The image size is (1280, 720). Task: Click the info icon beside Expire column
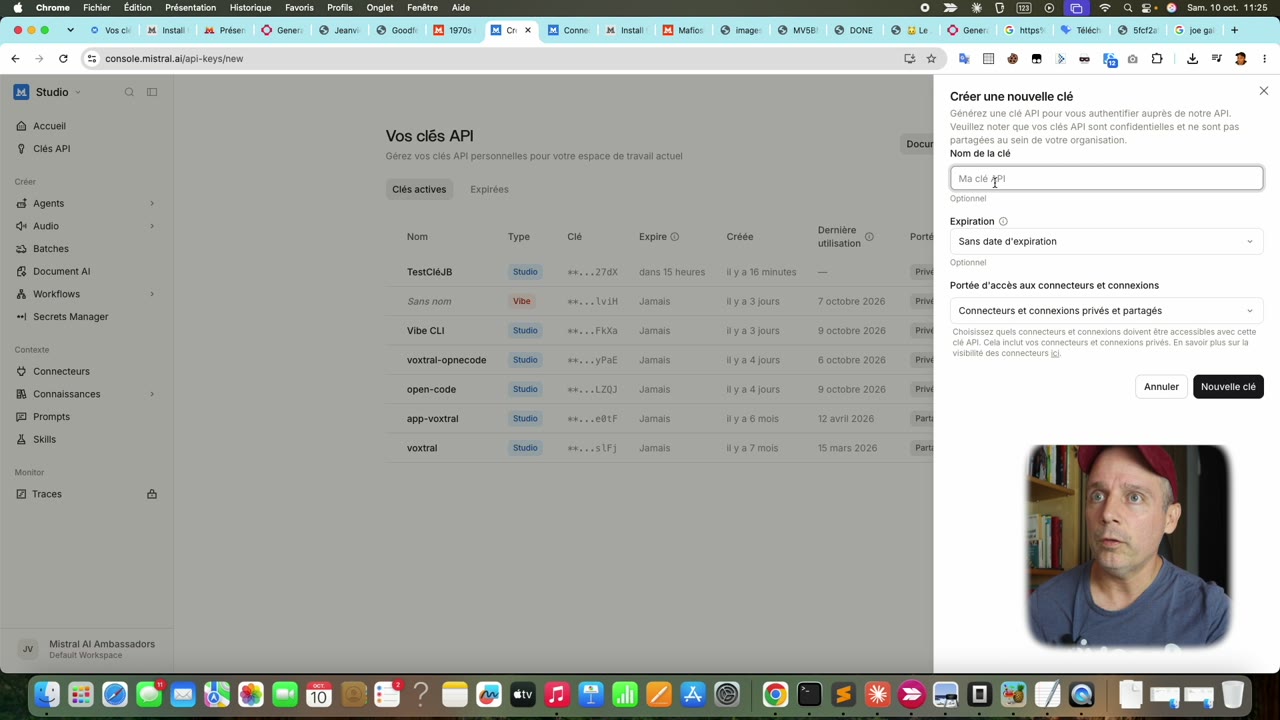tap(675, 237)
